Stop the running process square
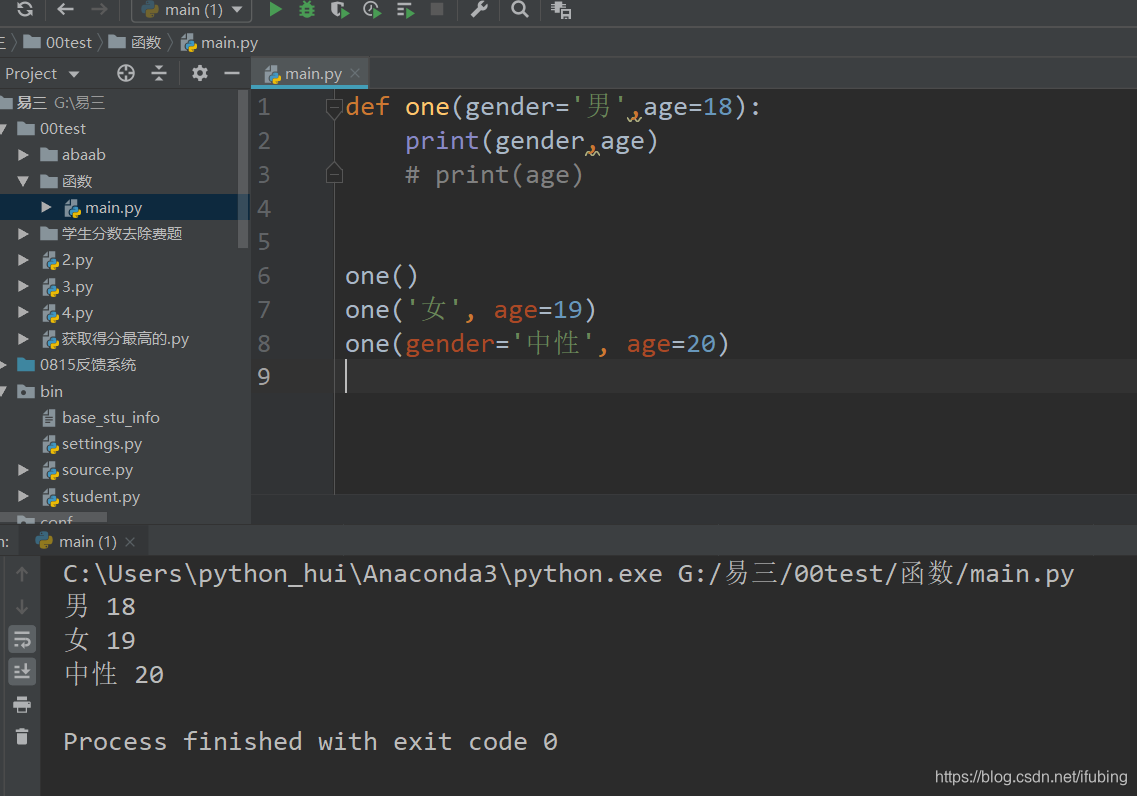The height and width of the screenshot is (796, 1137). [437, 9]
